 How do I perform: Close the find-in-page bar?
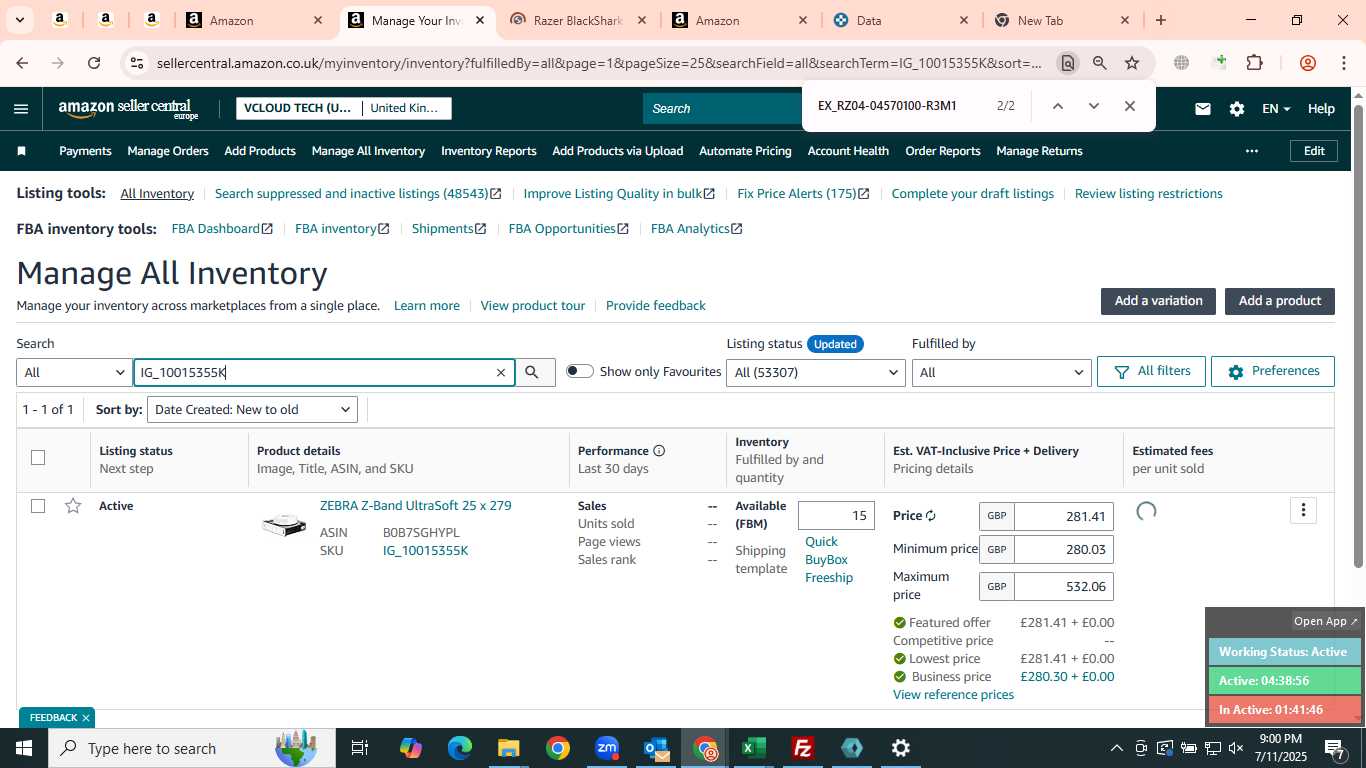pyautogui.click(x=1130, y=106)
